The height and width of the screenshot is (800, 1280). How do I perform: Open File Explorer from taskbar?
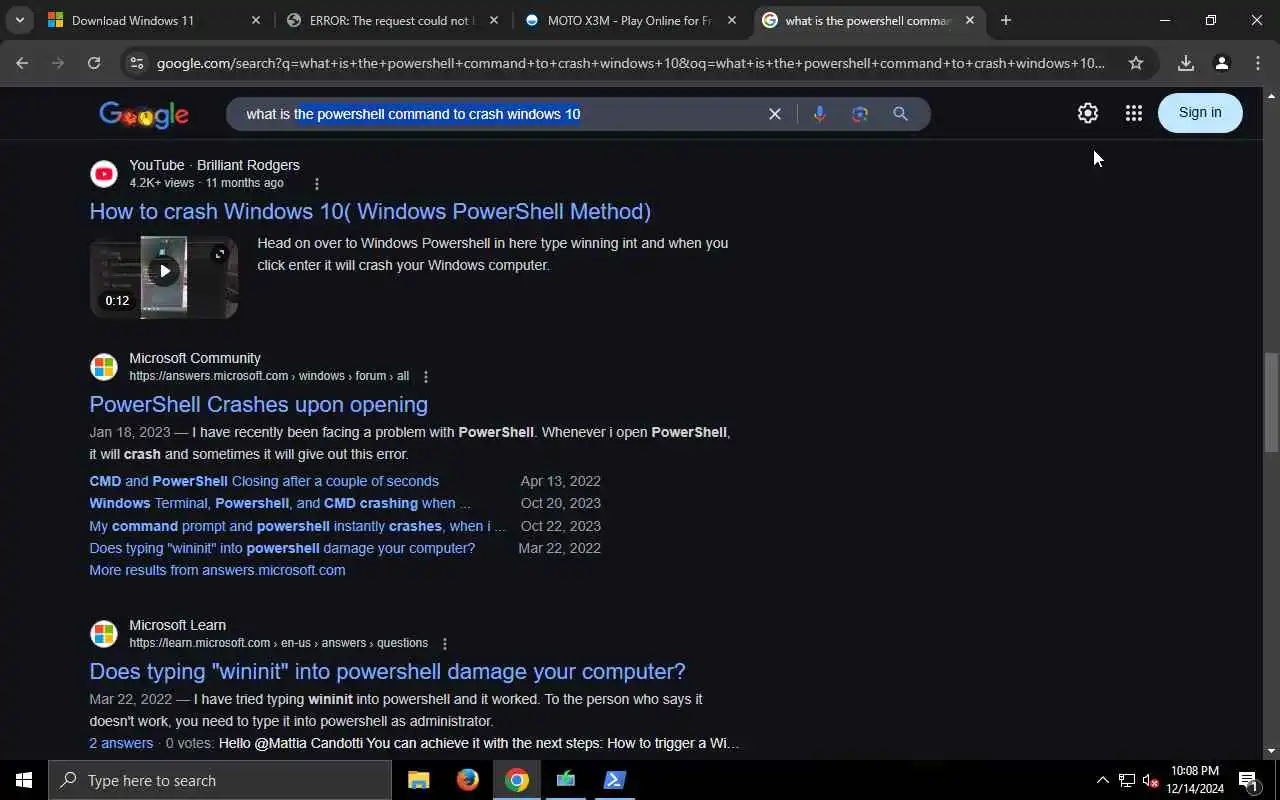point(419,780)
